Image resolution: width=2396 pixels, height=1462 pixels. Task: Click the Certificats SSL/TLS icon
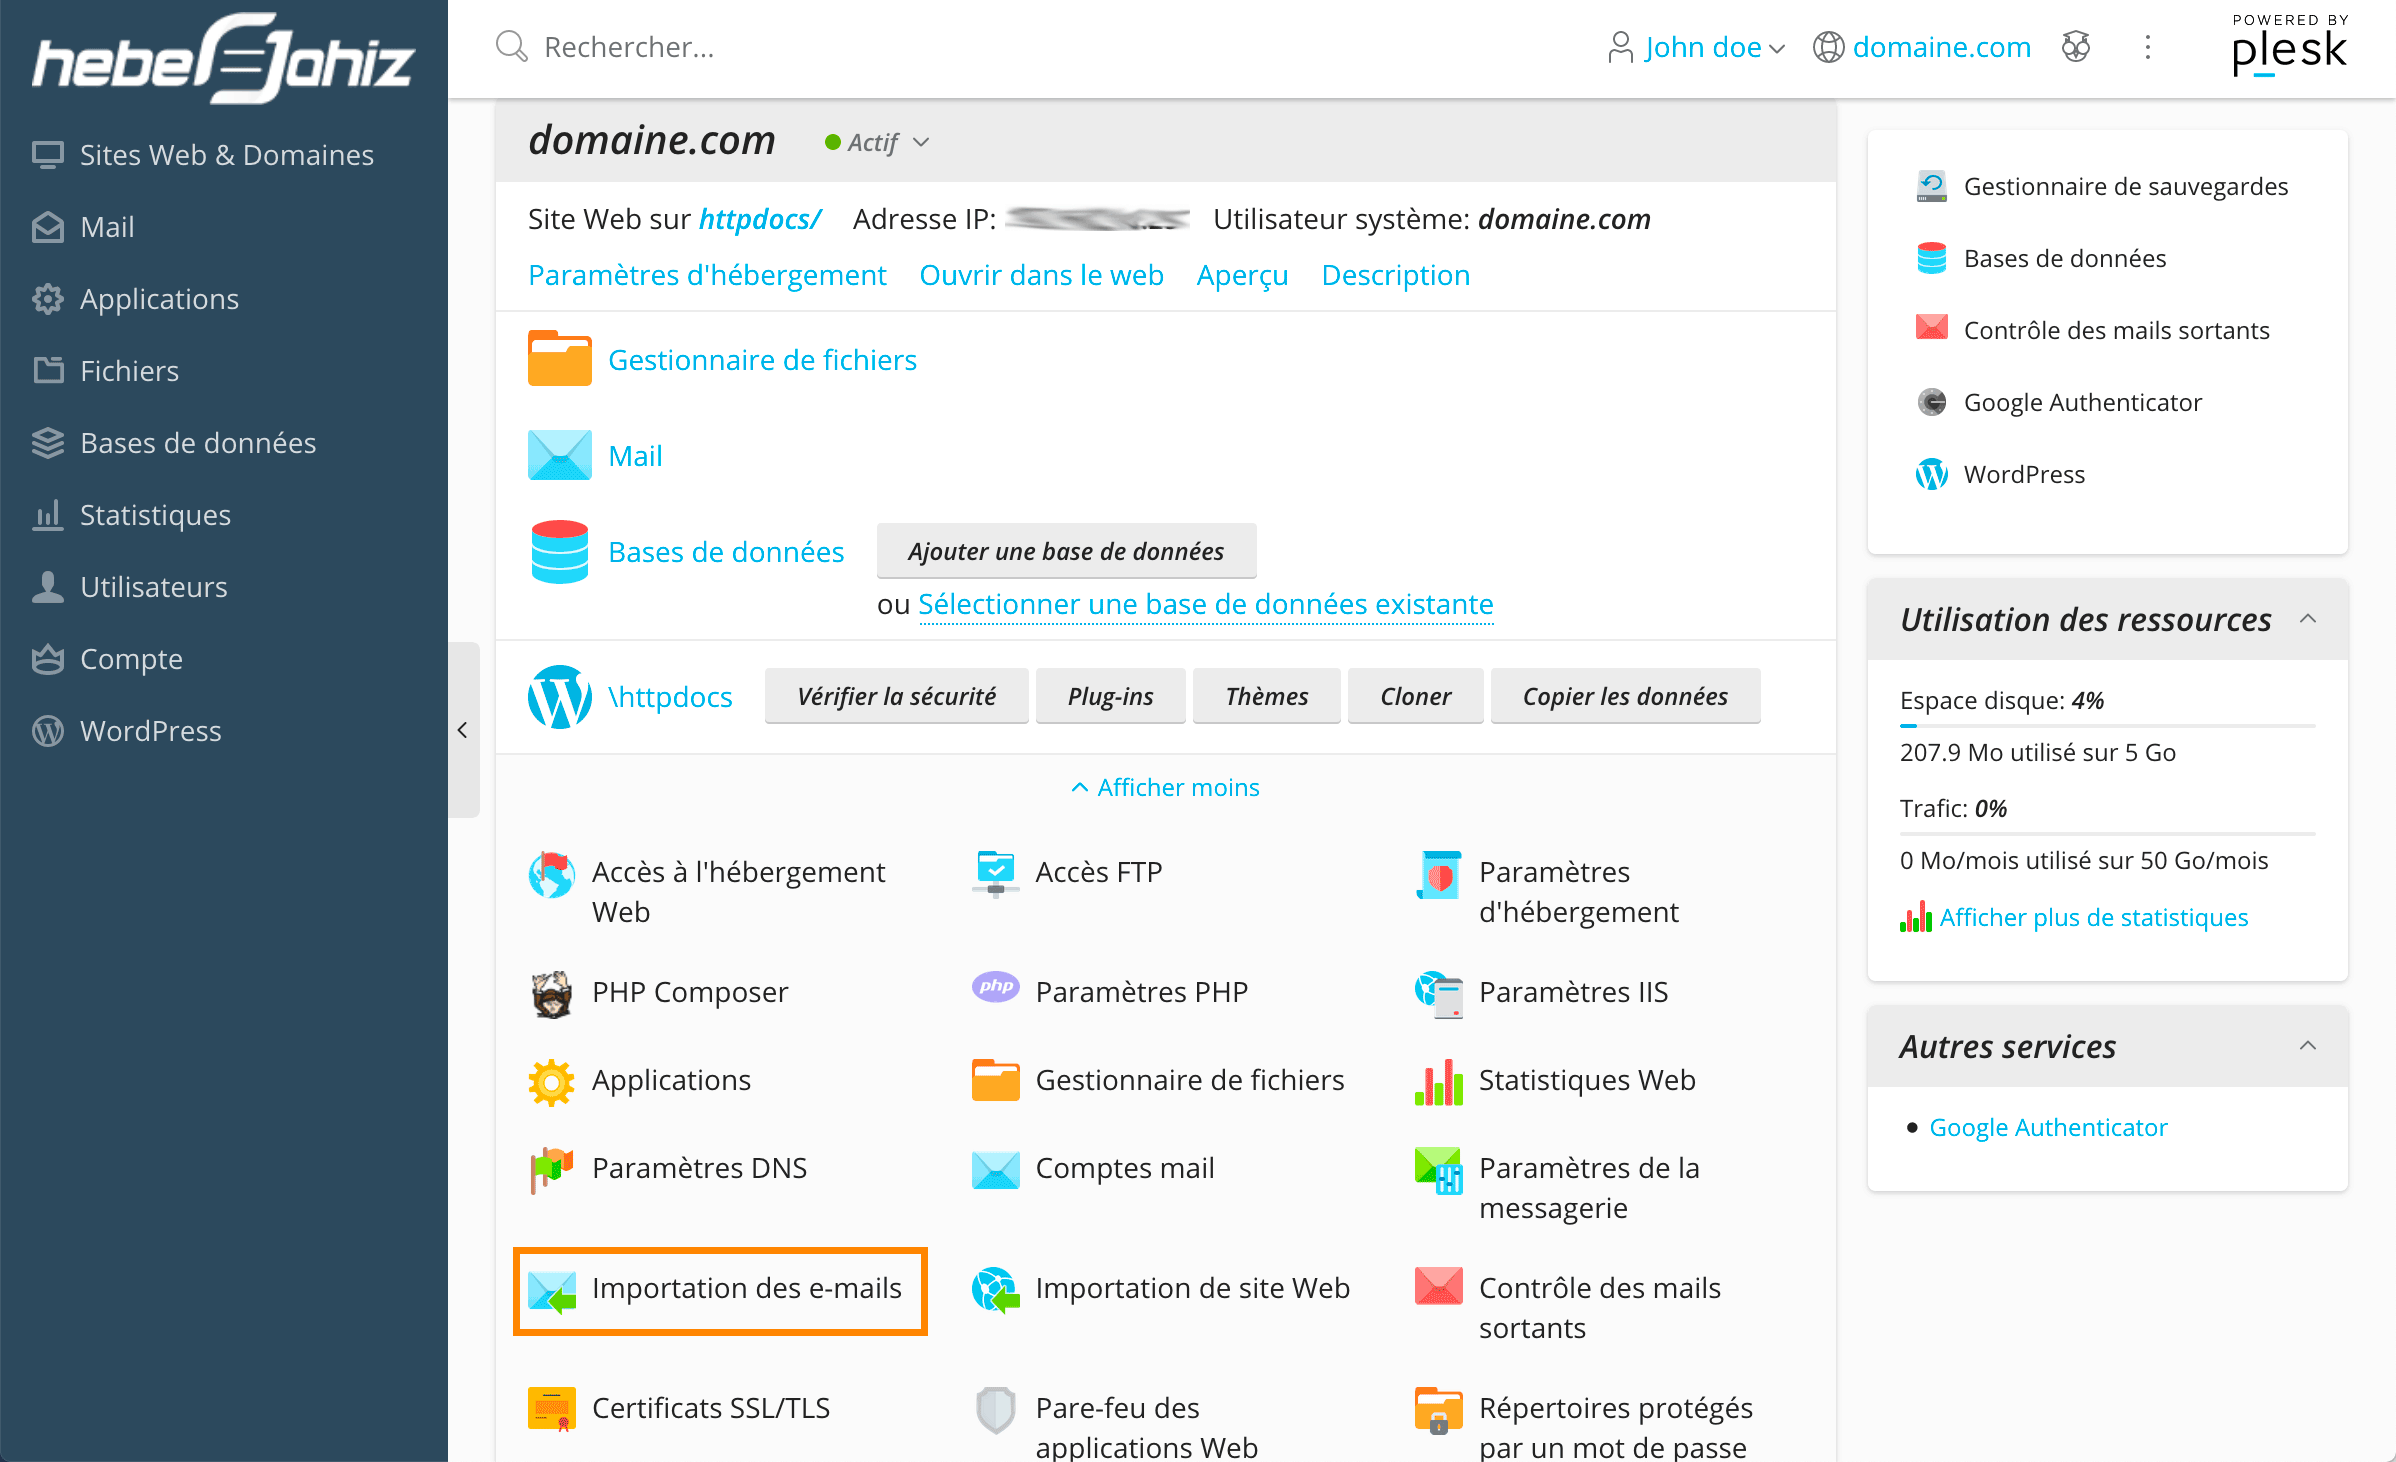551,1409
